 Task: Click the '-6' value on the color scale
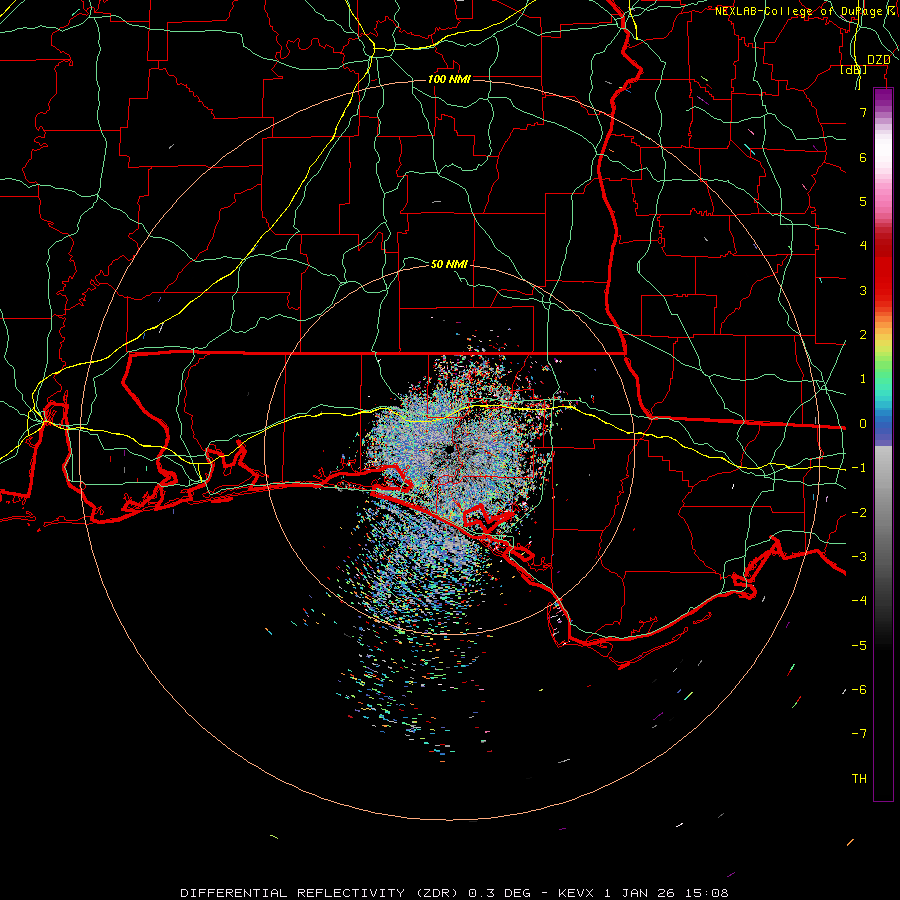[x=859, y=690]
